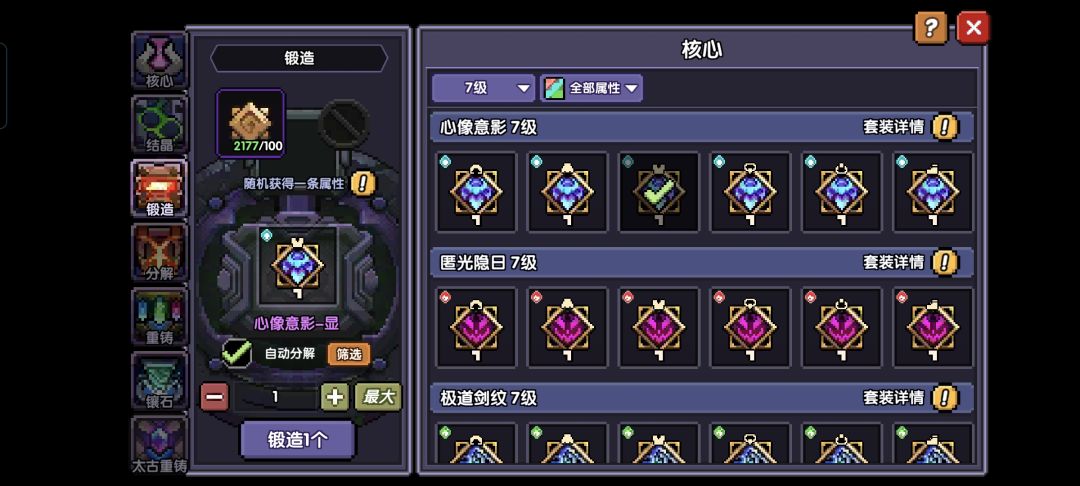This screenshot has width=1080, height=486.
Task: Deselect the checked 心像意影 core item
Action: (658, 192)
